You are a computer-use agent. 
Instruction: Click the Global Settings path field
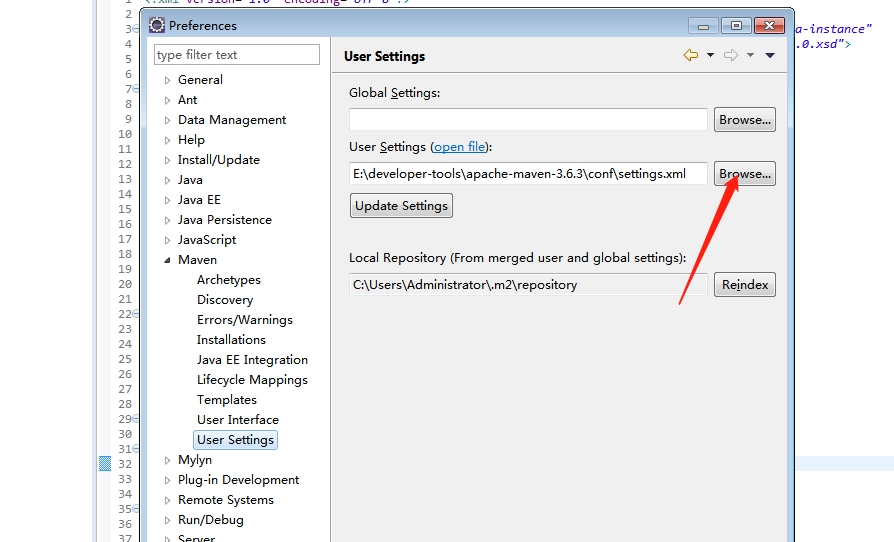click(528, 120)
